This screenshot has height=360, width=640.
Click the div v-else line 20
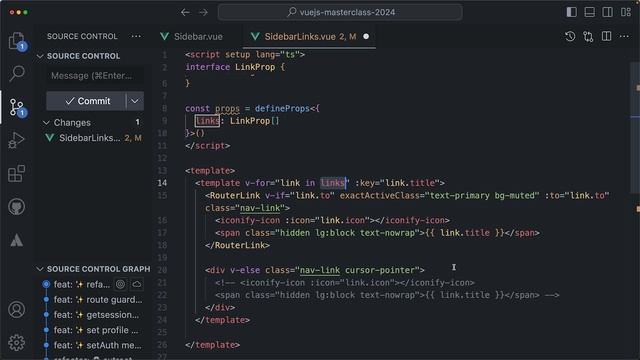(x=315, y=270)
